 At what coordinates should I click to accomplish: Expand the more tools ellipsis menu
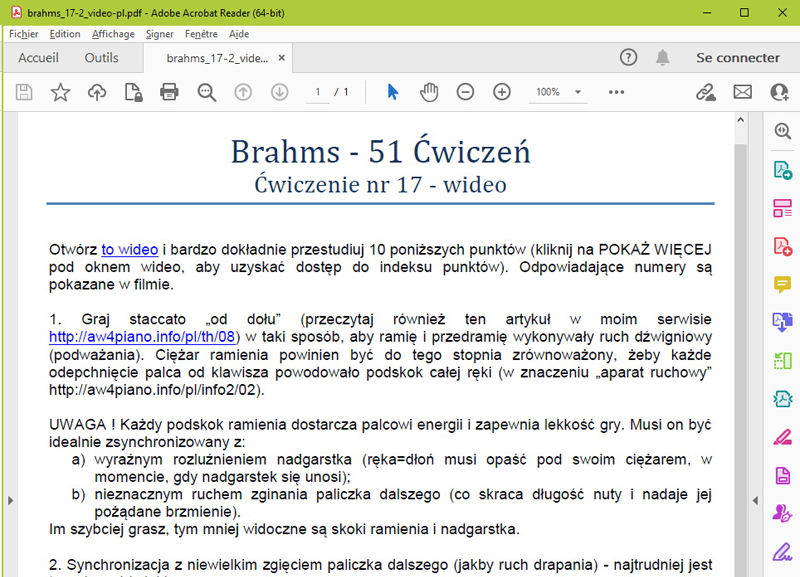point(616,92)
